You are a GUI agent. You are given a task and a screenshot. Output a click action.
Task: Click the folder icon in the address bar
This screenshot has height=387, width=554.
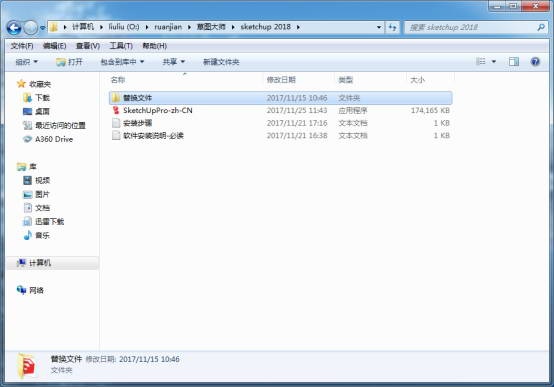54,27
